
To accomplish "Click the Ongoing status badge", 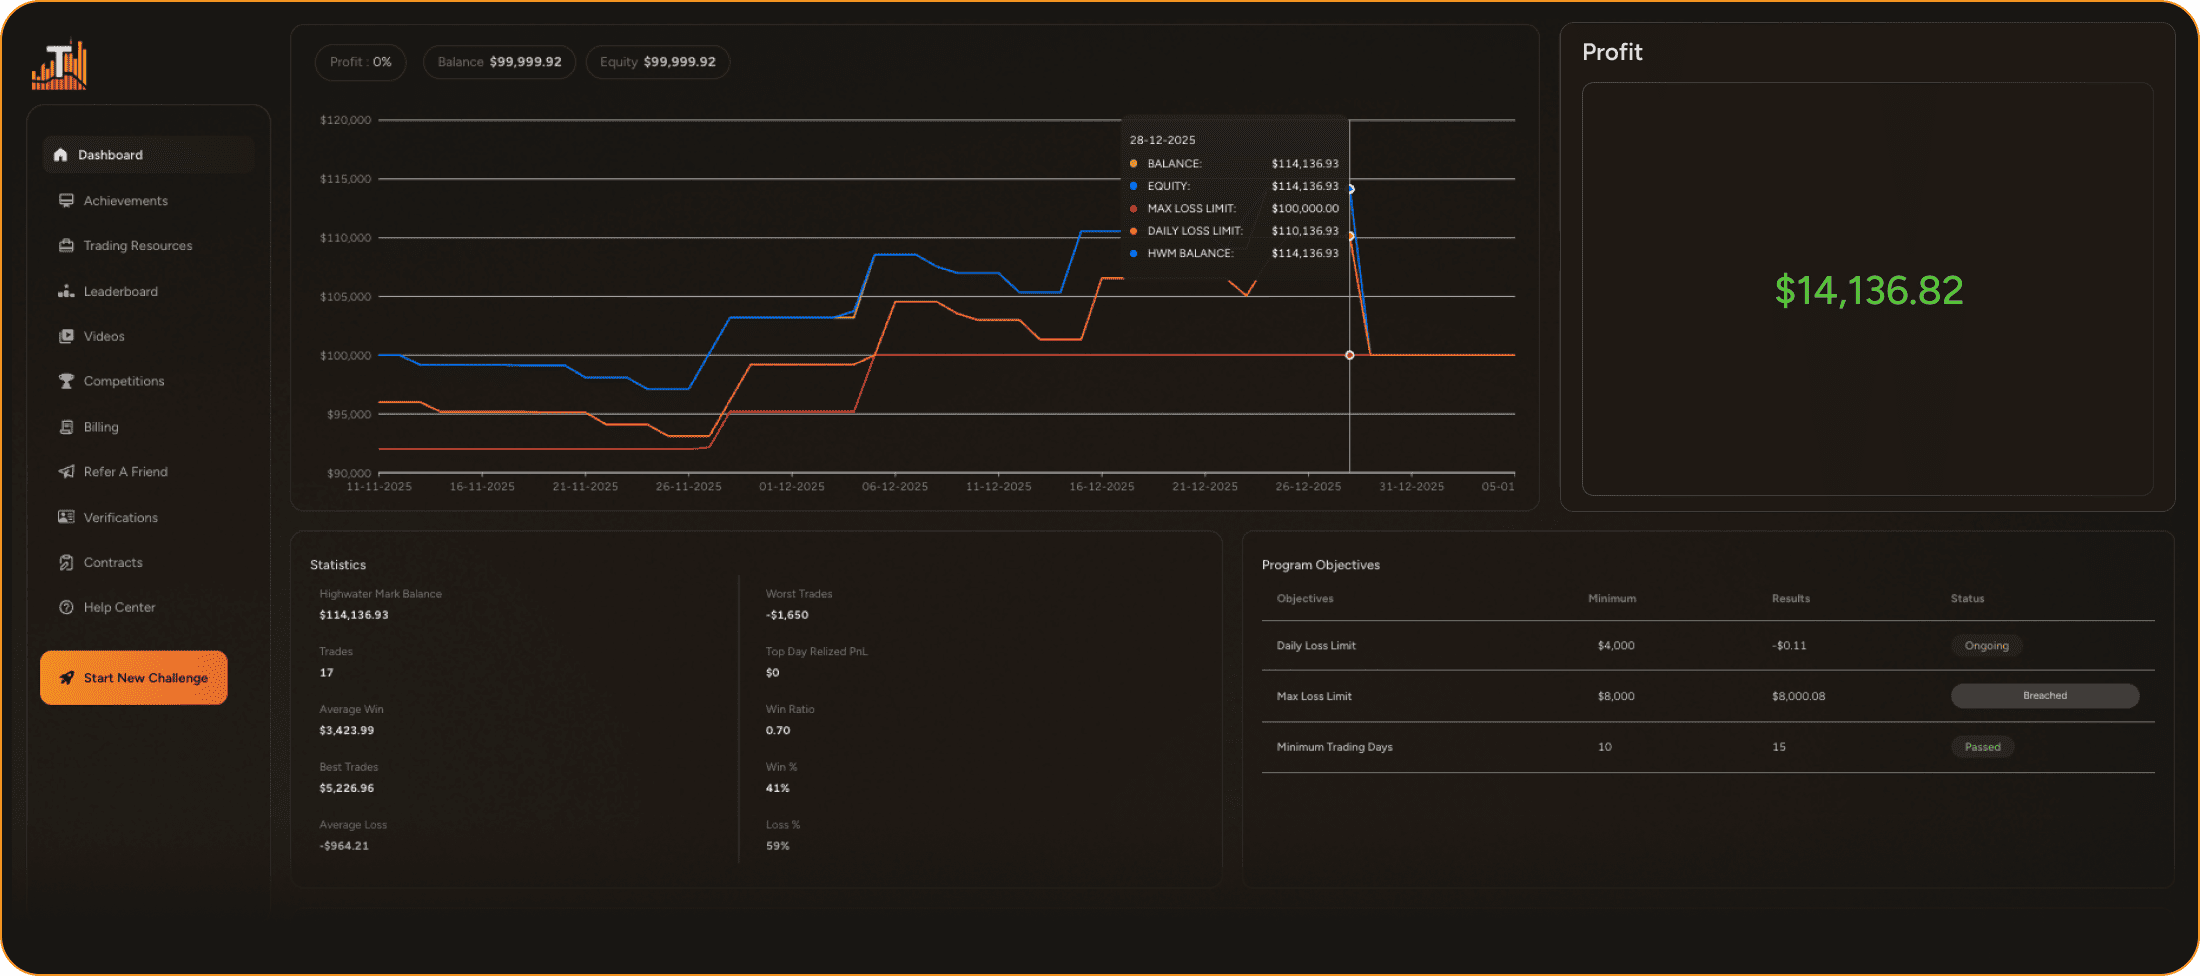I will [1986, 646].
